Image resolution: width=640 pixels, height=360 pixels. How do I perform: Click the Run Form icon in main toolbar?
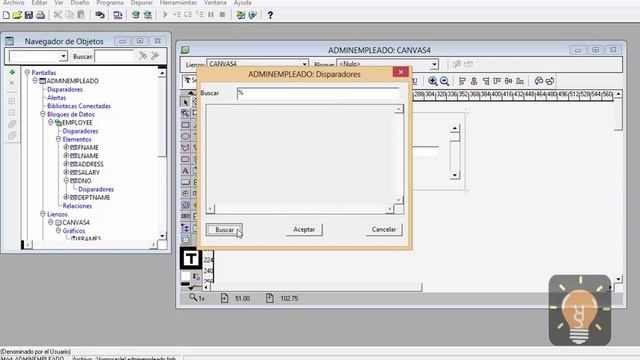[x=118, y=15]
